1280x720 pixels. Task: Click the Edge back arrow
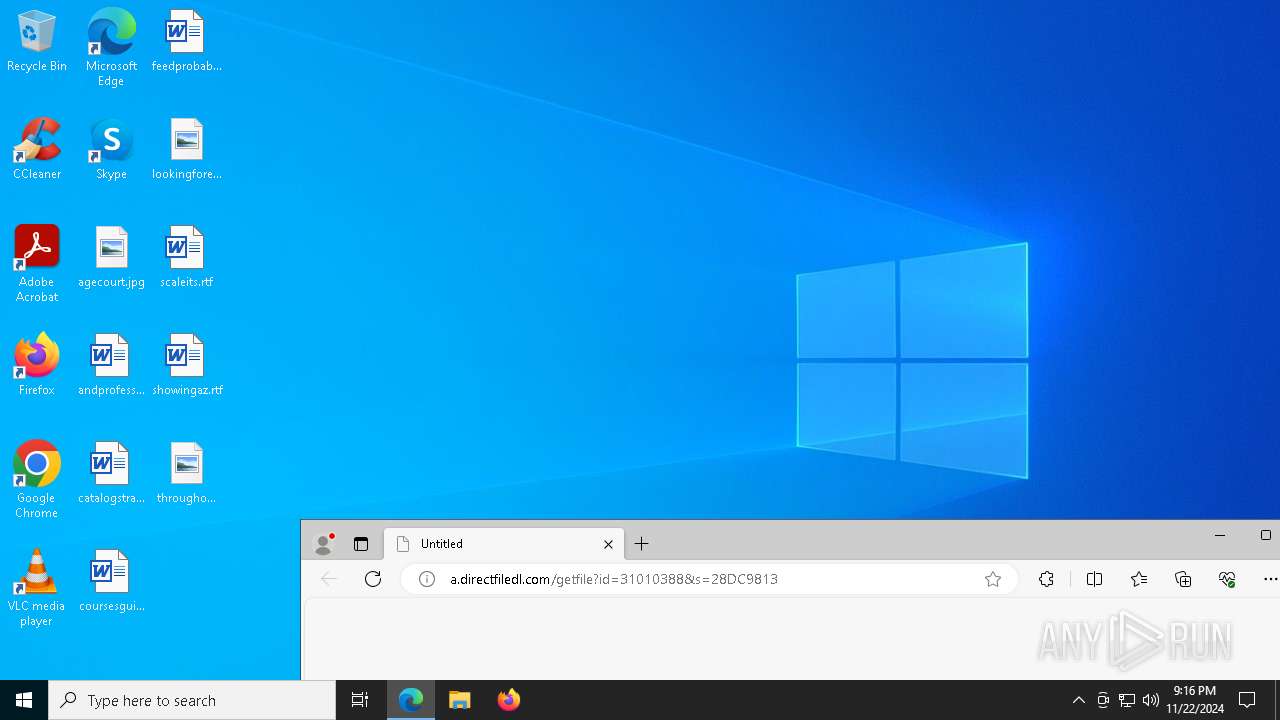click(329, 579)
